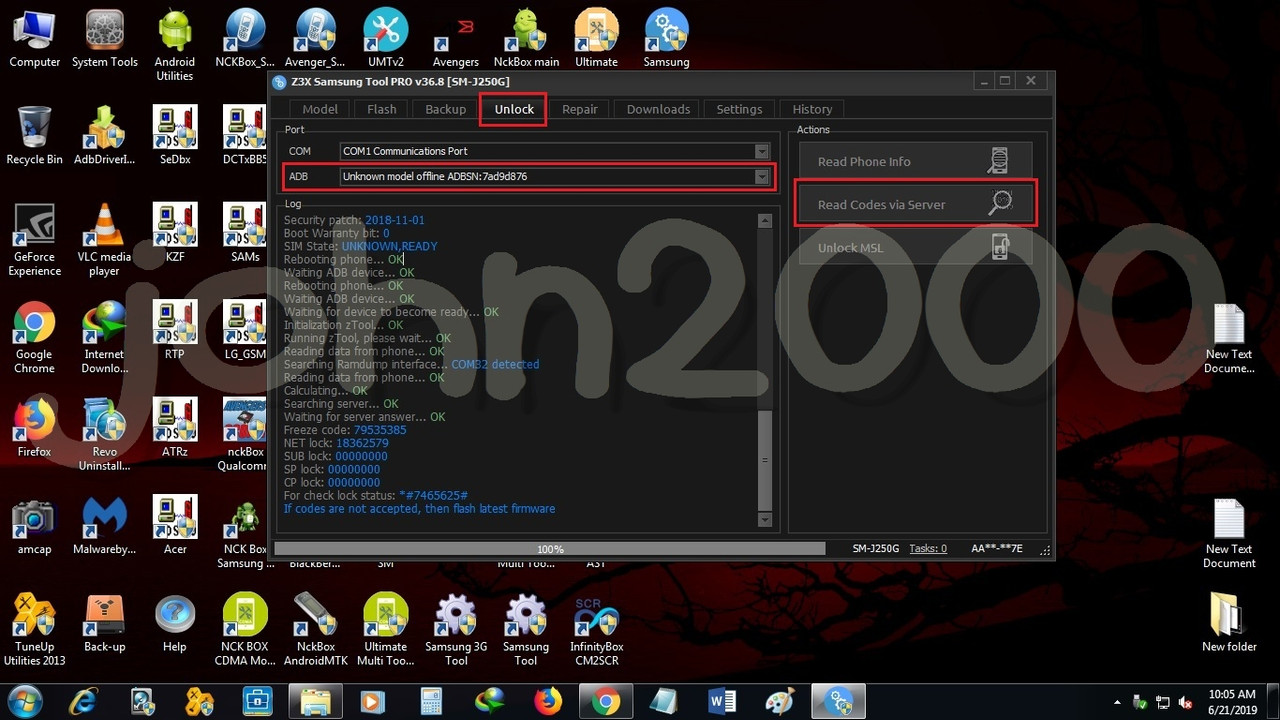Switch to the Repair tab
Viewport: 1280px width, 720px height.
(580, 109)
